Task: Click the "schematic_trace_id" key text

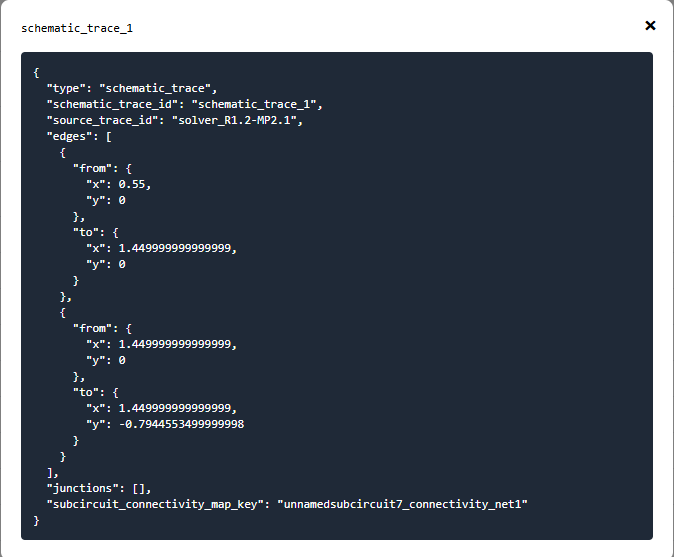Action: (112, 104)
